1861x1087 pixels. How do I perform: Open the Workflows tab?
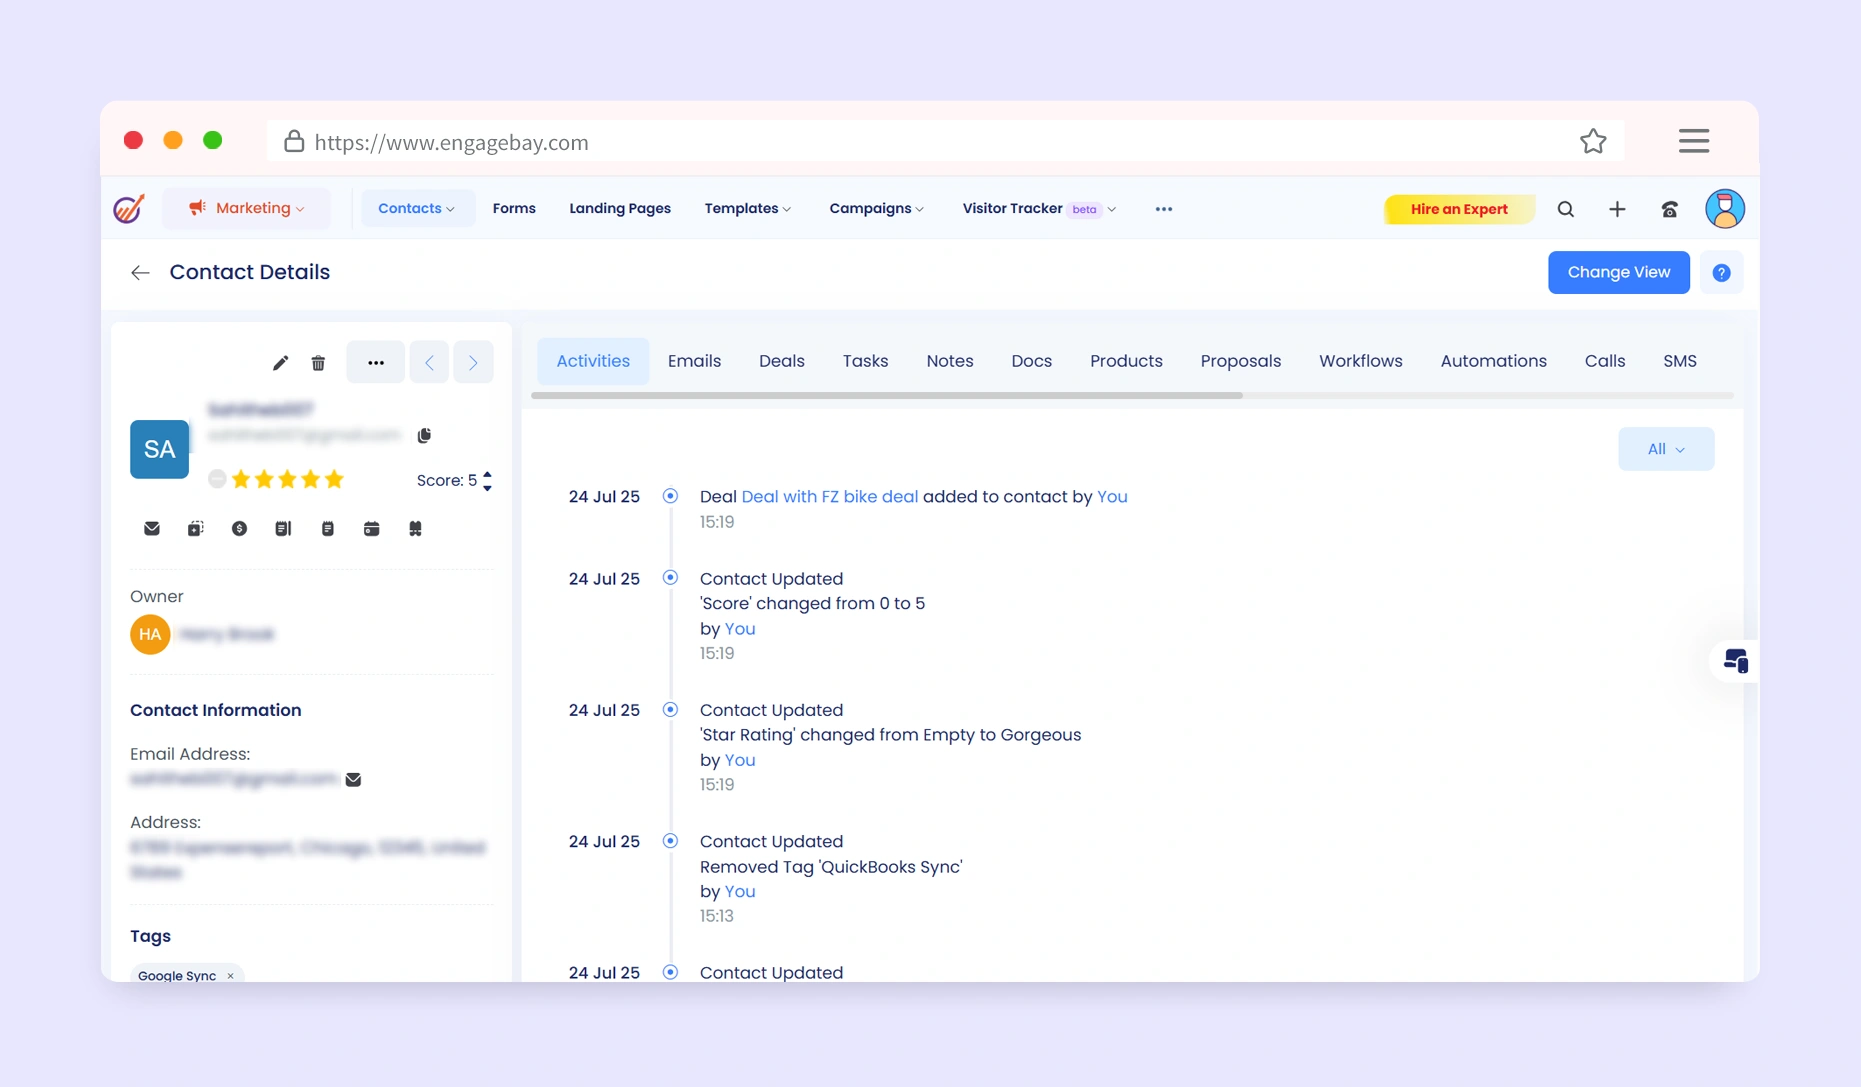click(1360, 361)
